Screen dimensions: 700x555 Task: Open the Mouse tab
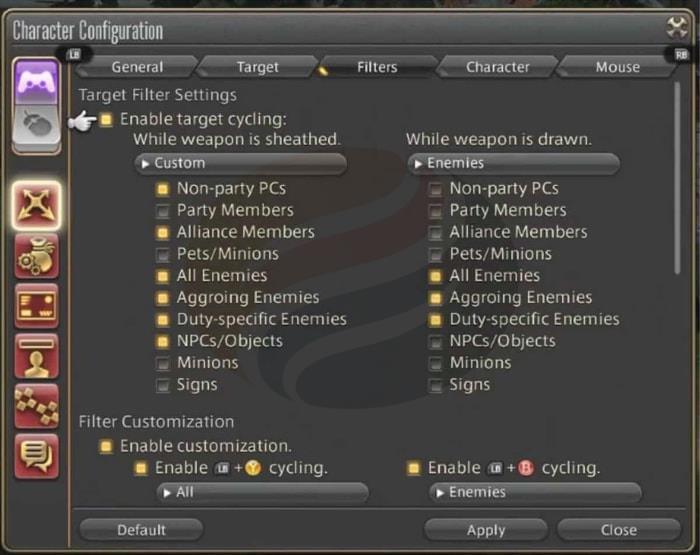click(618, 67)
